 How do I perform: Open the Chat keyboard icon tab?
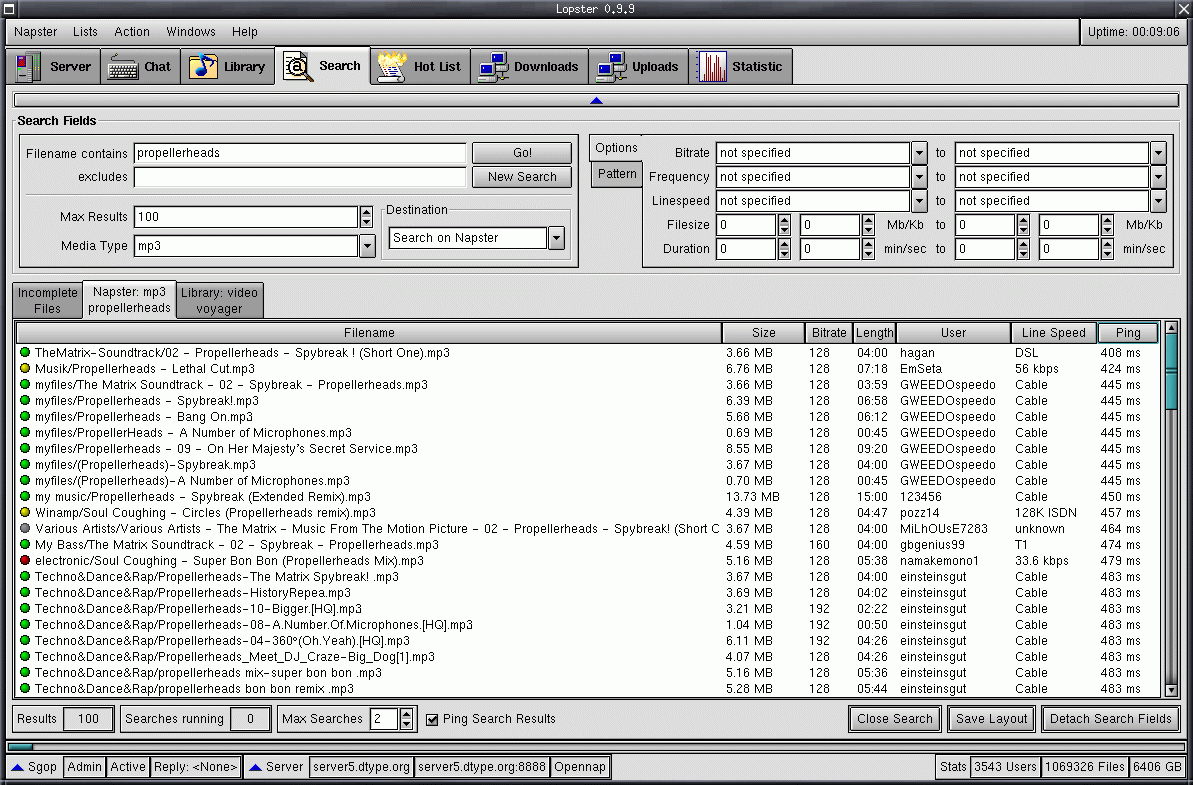123,67
